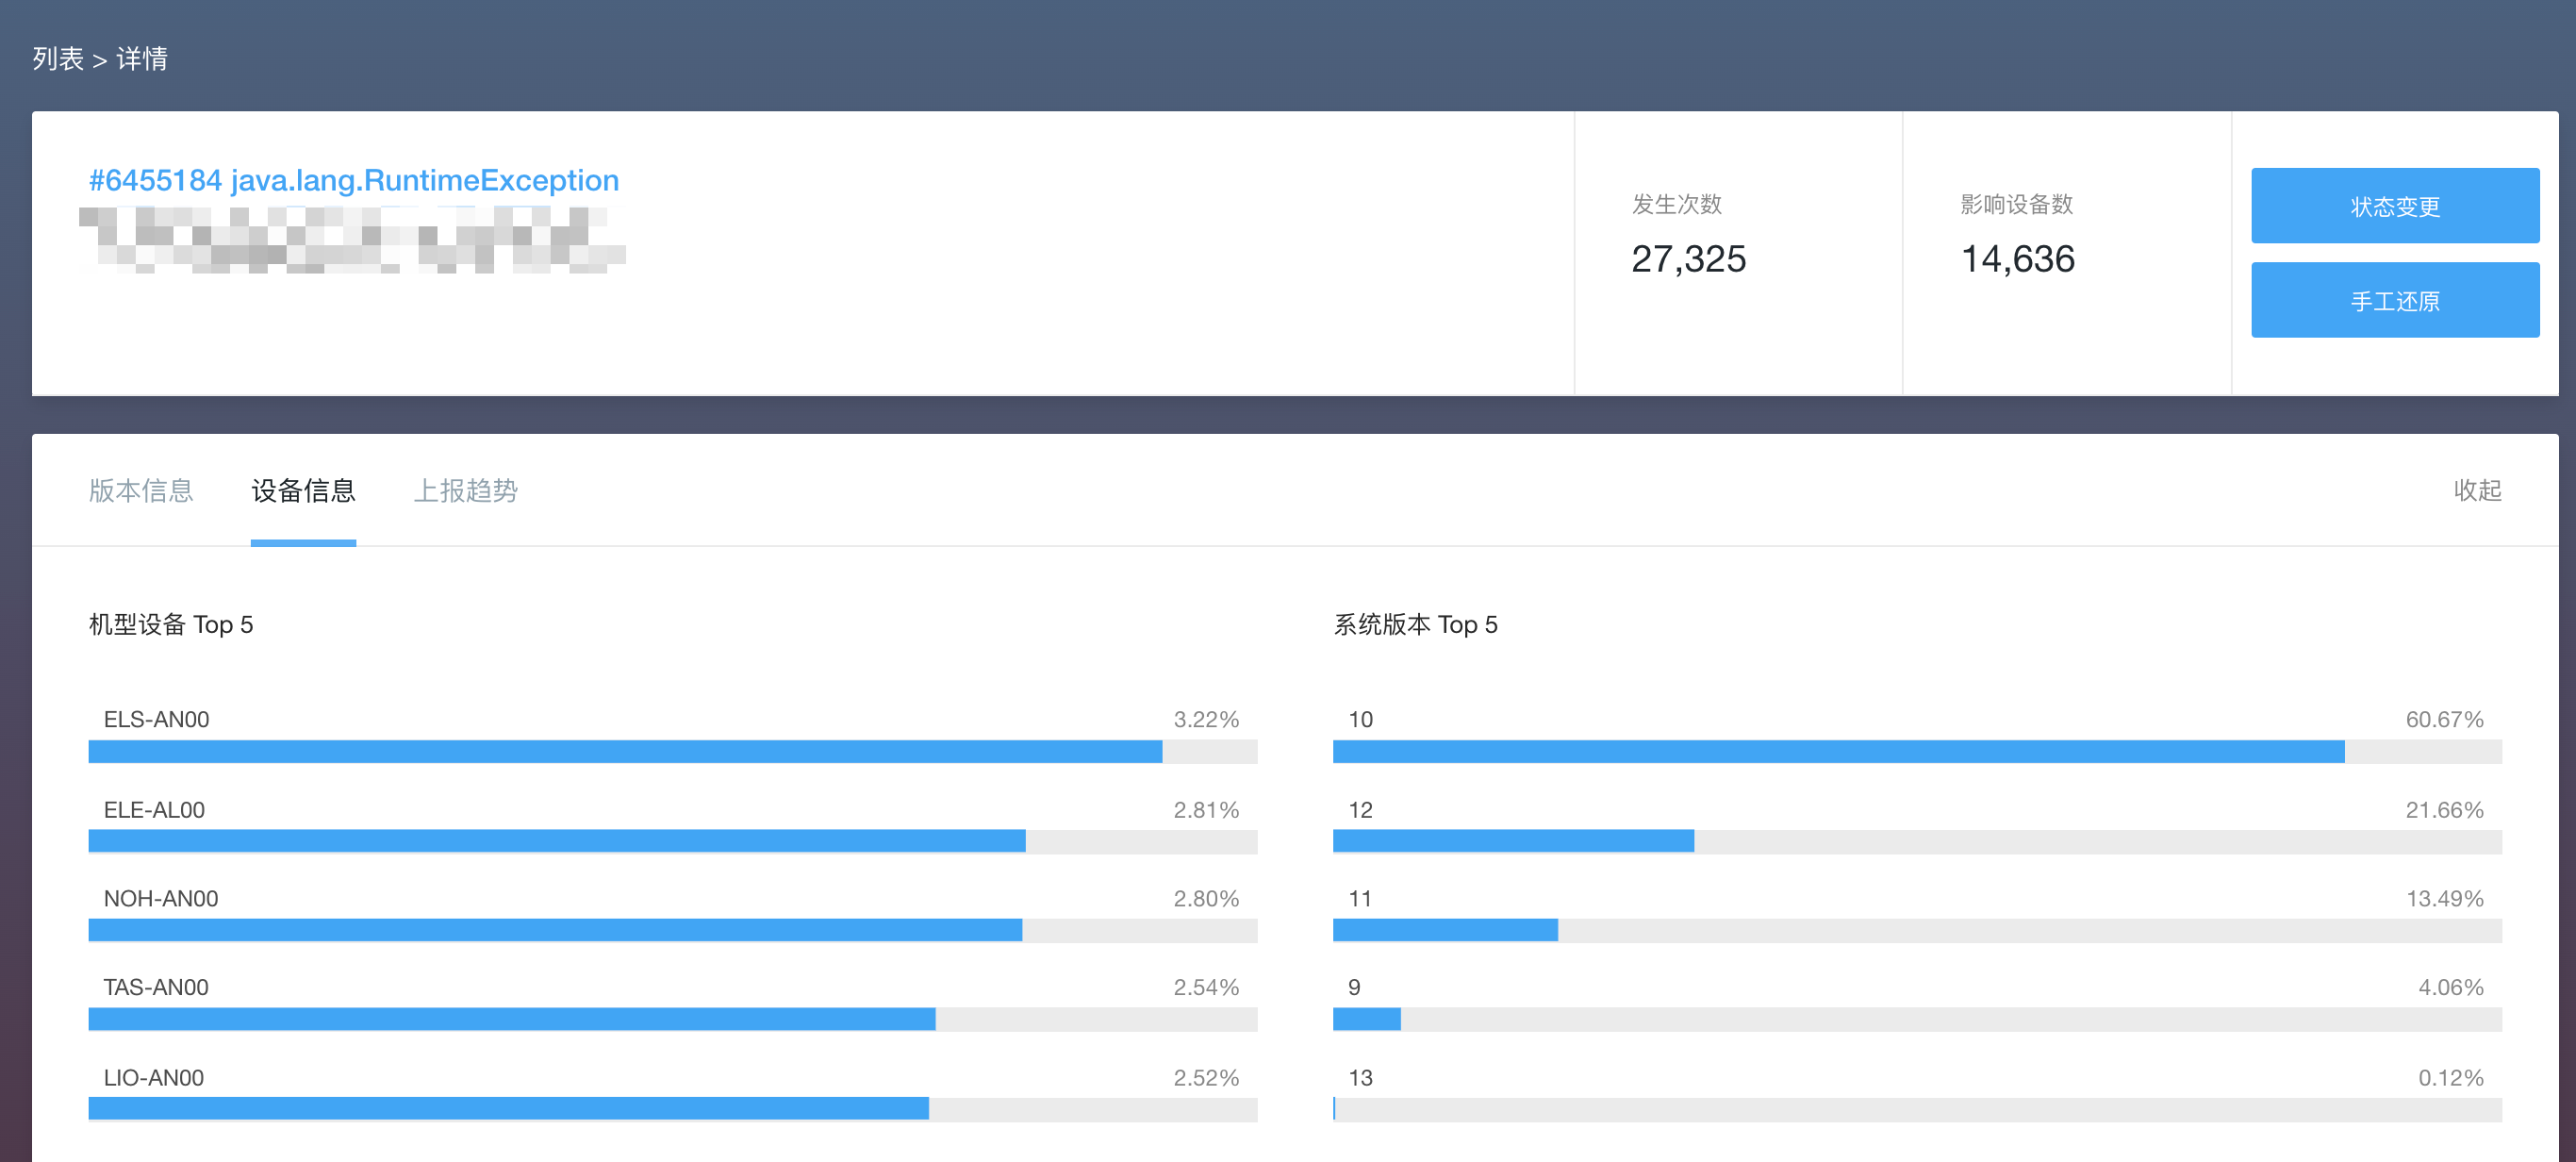Click the 13.49% percentage value

pyautogui.click(x=2444, y=898)
